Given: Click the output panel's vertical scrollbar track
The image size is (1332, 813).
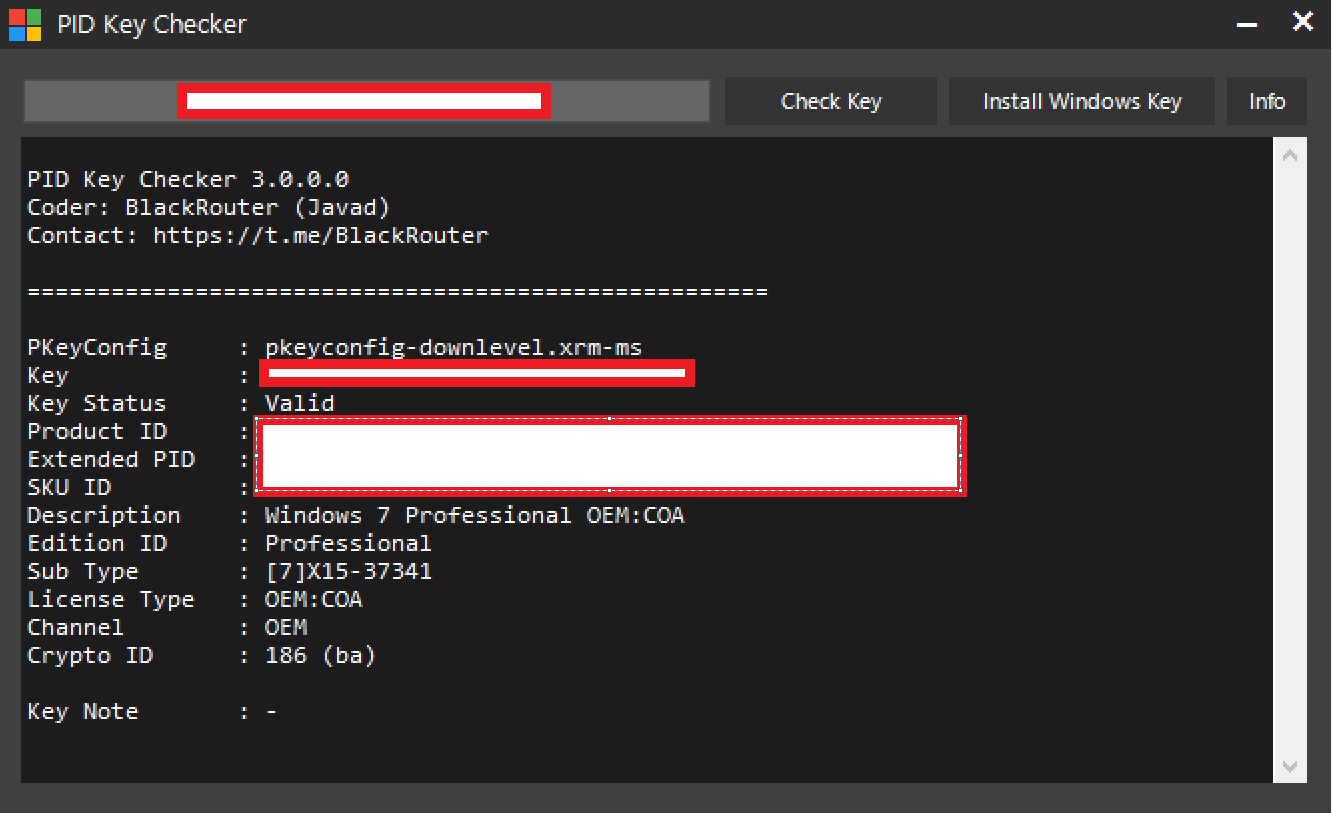Looking at the screenshot, I should tap(1290, 460).
